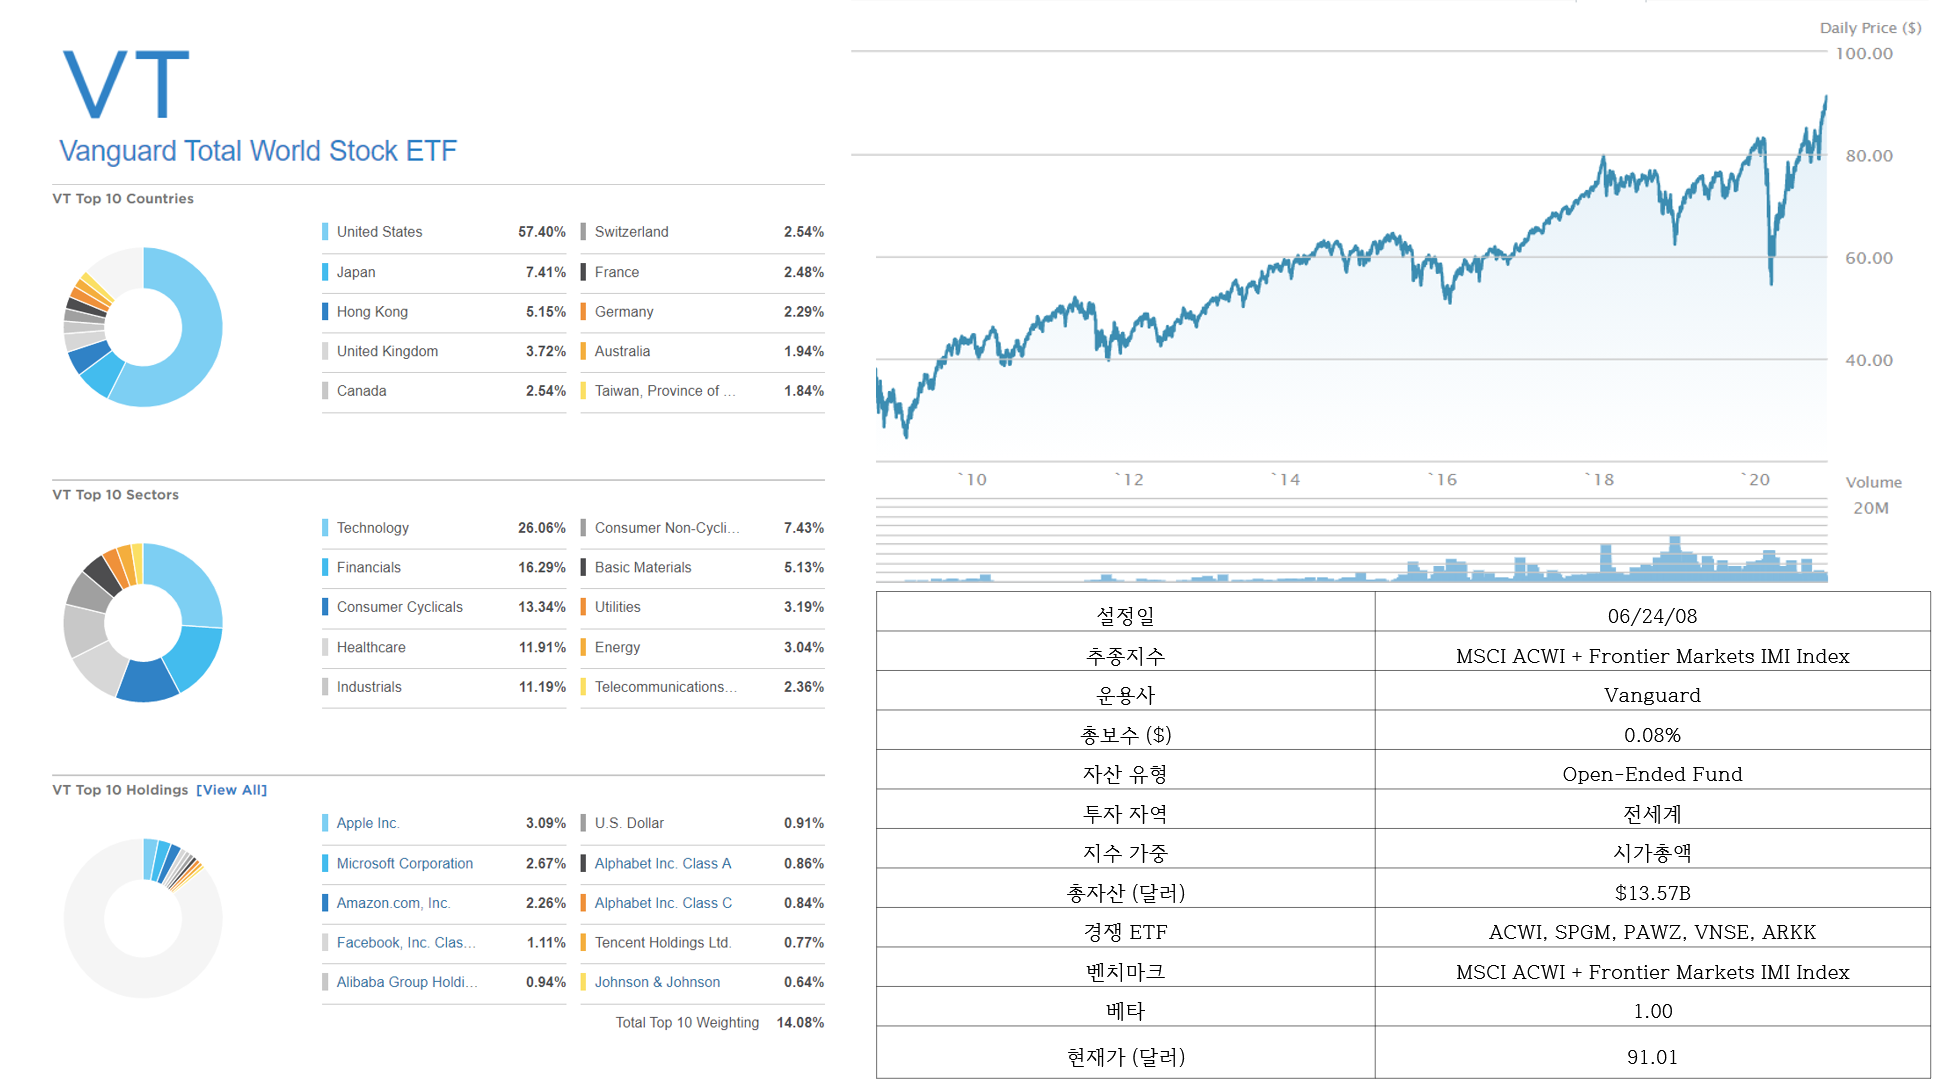This screenshot has width=1946, height=1087.
Task: Open the Microsoft Corporation holding link
Action: 404,863
